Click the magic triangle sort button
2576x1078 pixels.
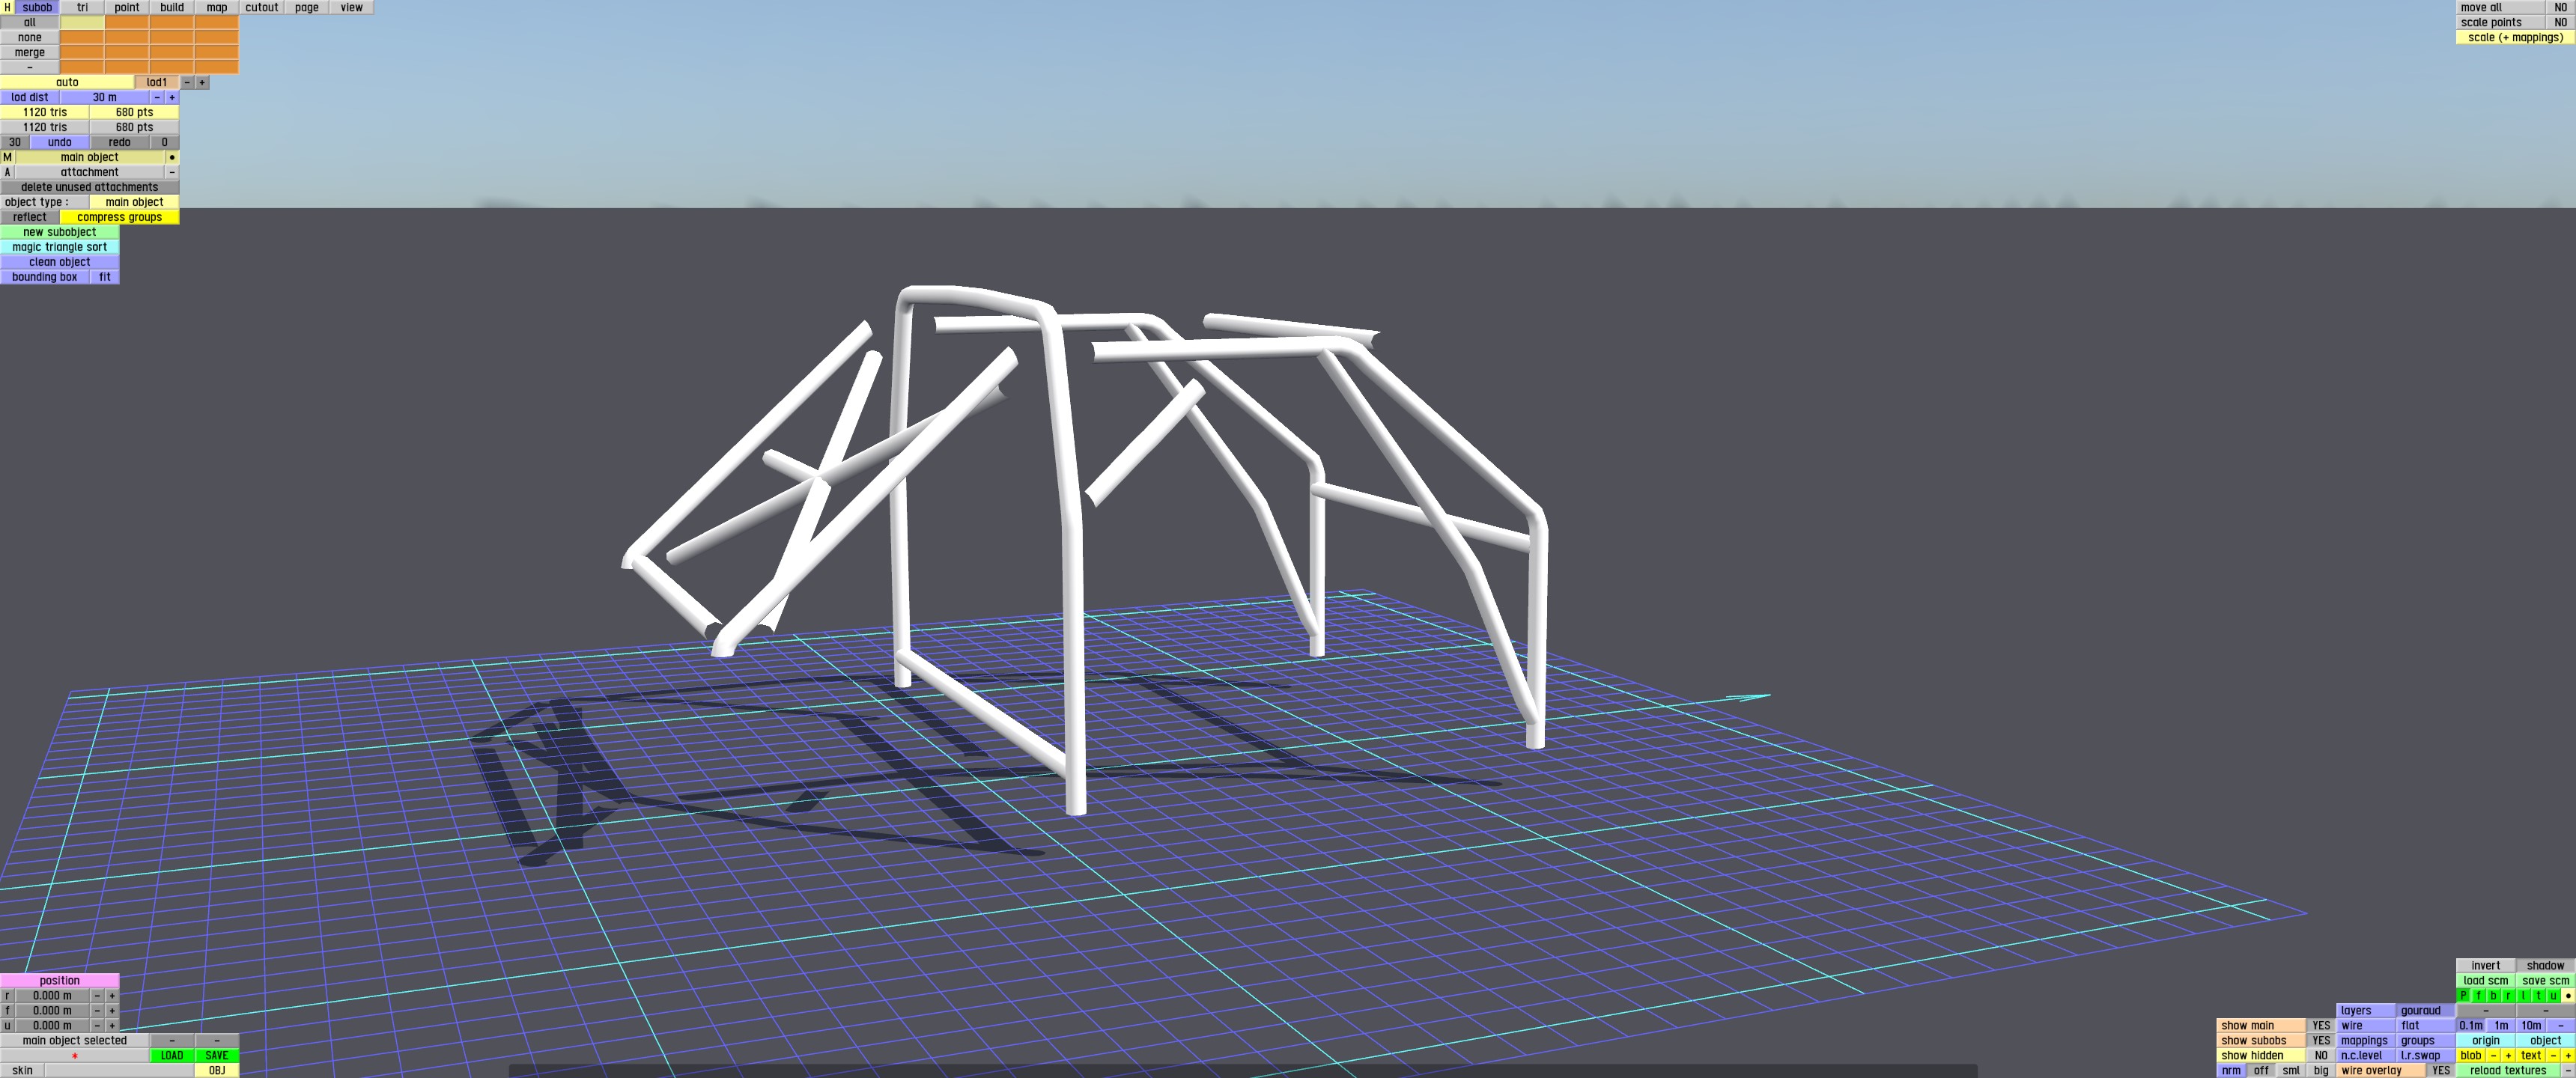point(59,247)
